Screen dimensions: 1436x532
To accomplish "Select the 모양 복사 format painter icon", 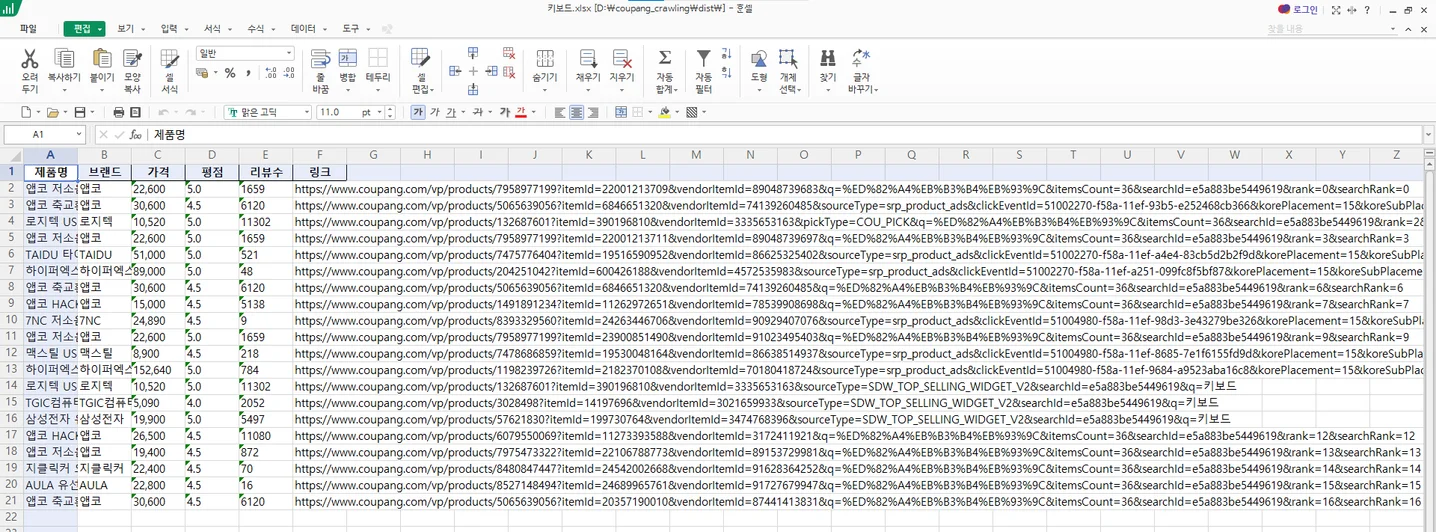I will [x=132, y=59].
